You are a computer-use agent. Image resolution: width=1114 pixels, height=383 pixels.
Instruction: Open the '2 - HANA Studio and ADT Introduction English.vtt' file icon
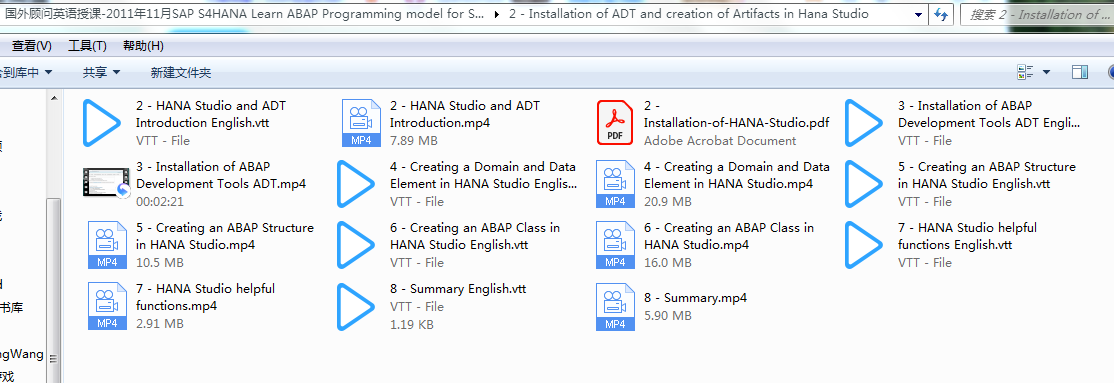(x=102, y=123)
